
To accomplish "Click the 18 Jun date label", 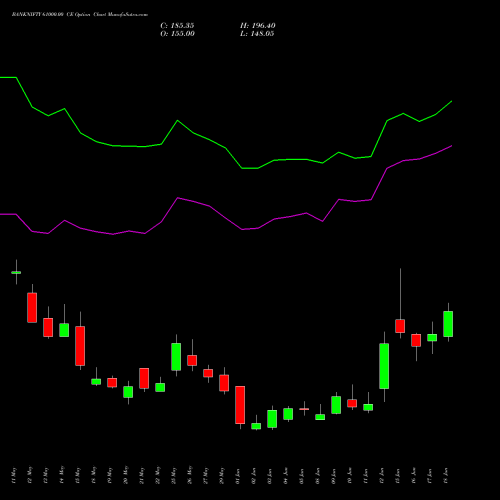I will click(x=446, y=476).
